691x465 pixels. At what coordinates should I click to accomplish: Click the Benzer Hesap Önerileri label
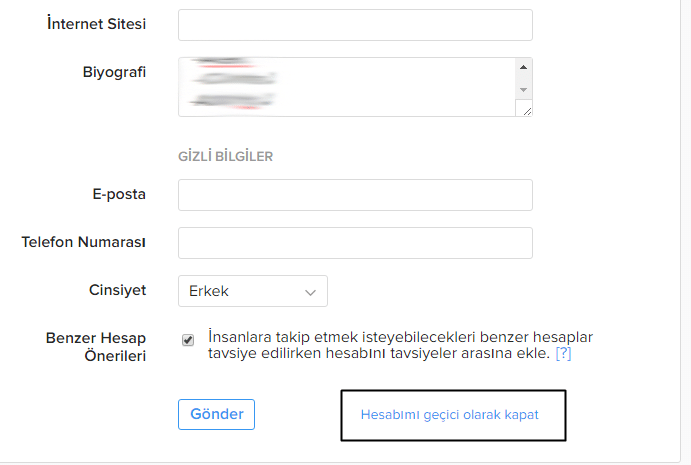[x=96, y=347]
